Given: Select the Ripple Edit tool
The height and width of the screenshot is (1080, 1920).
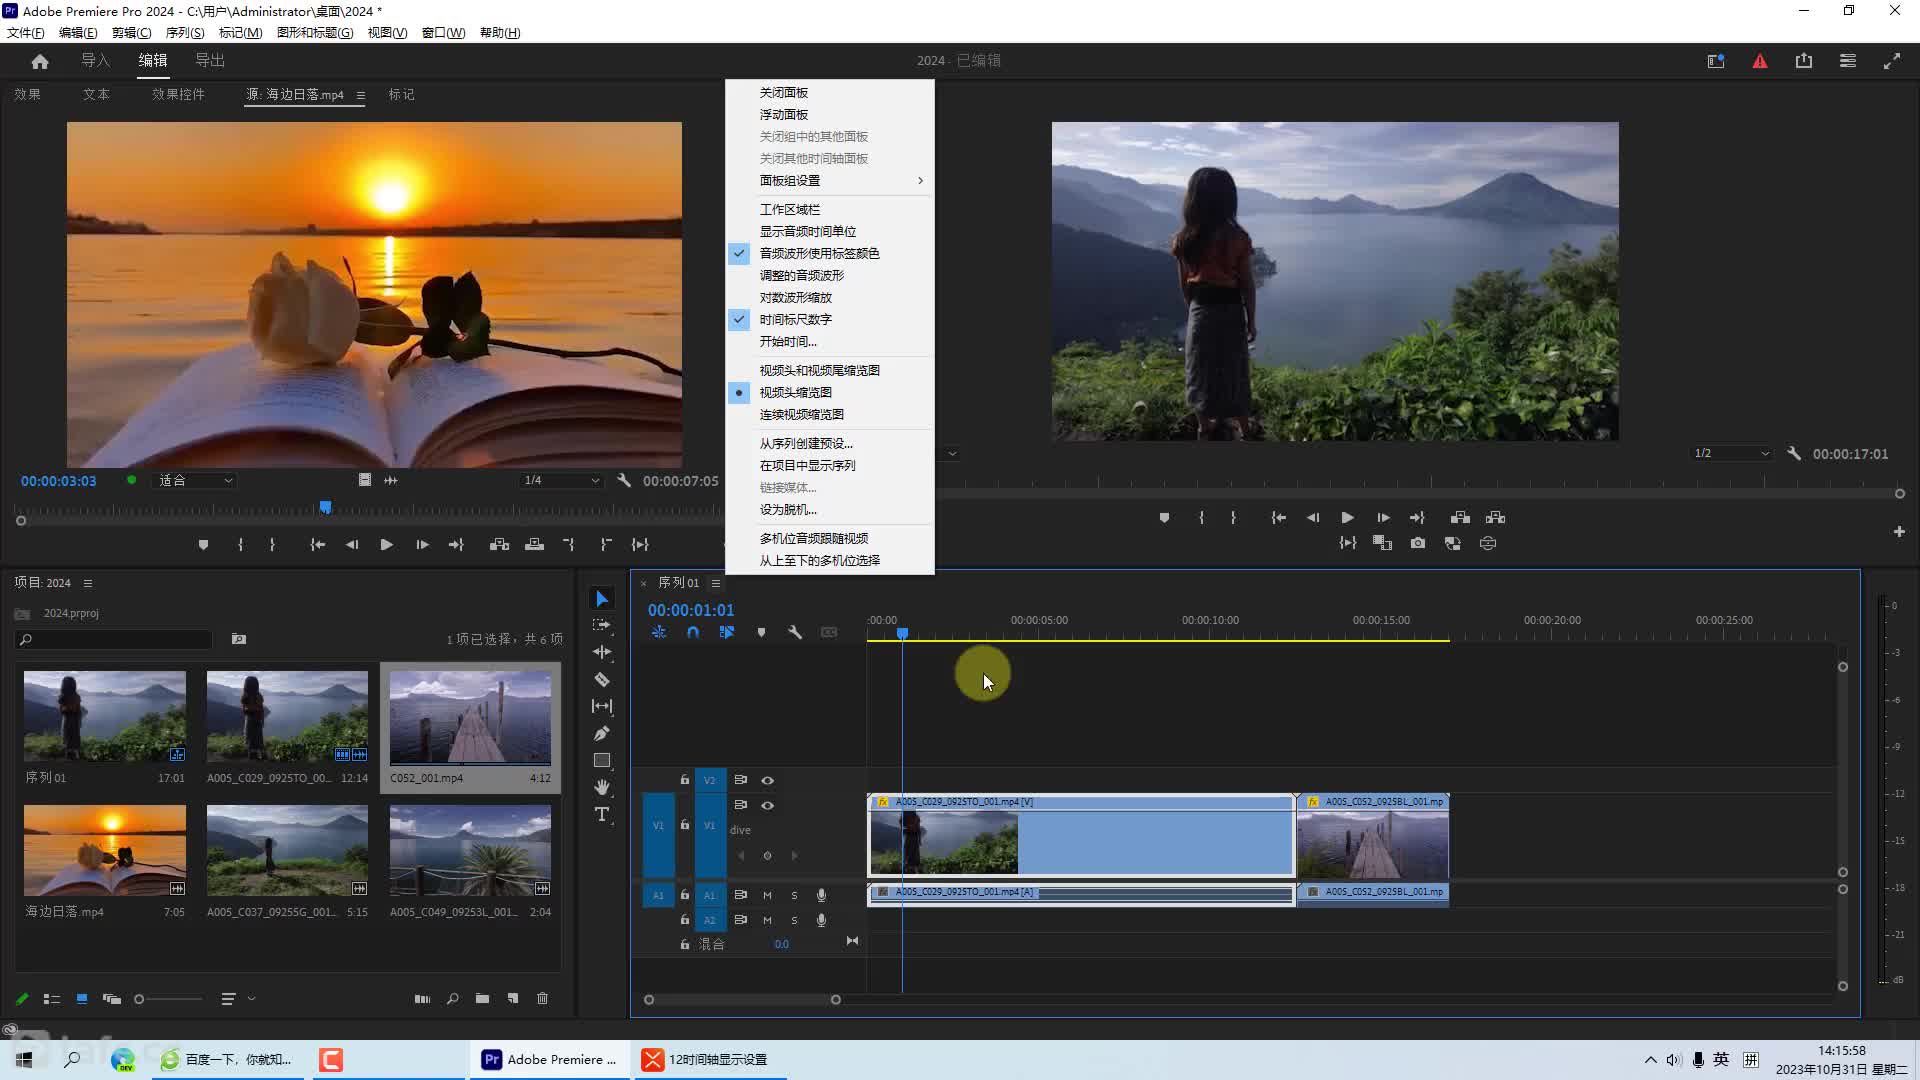Looking at the screenshot, I should [x=602, y=652].
